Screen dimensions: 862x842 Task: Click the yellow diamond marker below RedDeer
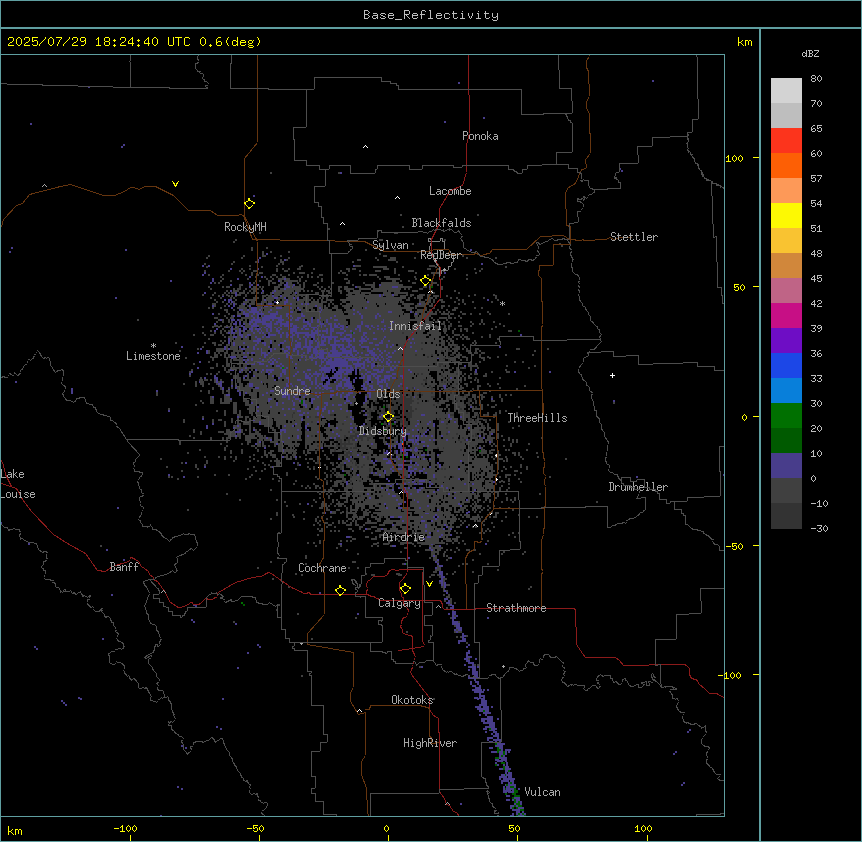pyautogui.click(x=426, y=281)
